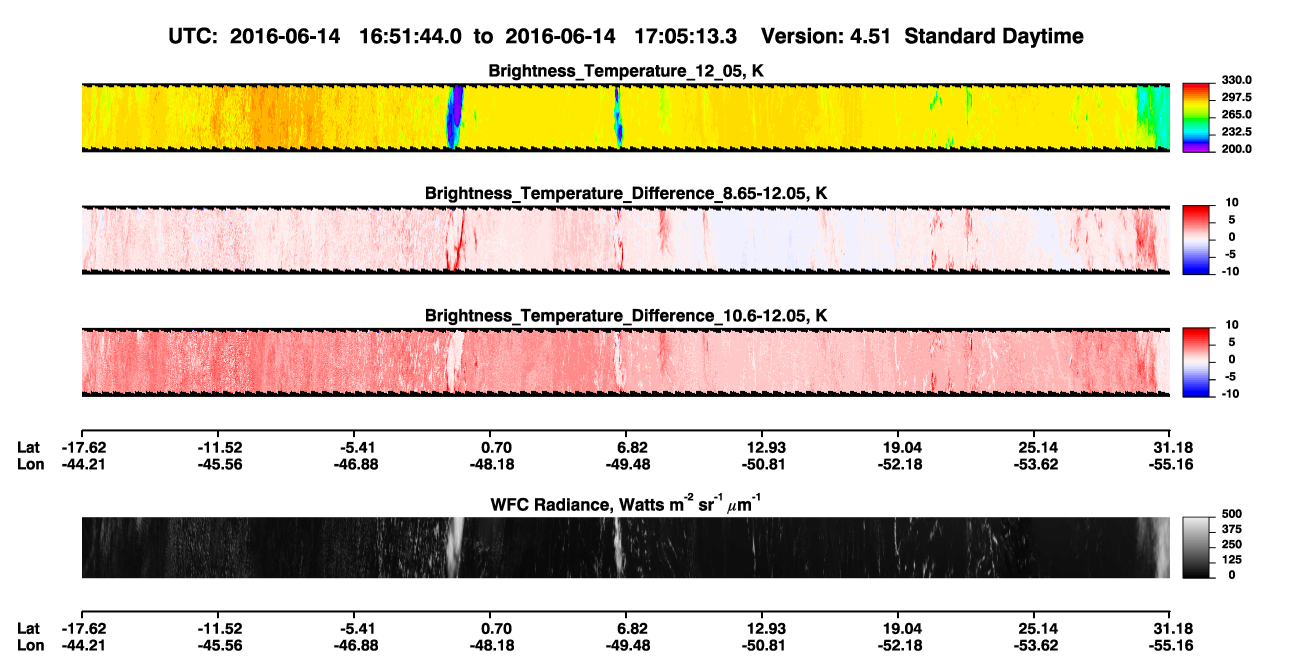Click the 8.65-12.05 difference image strip

(x=625, y=239)
